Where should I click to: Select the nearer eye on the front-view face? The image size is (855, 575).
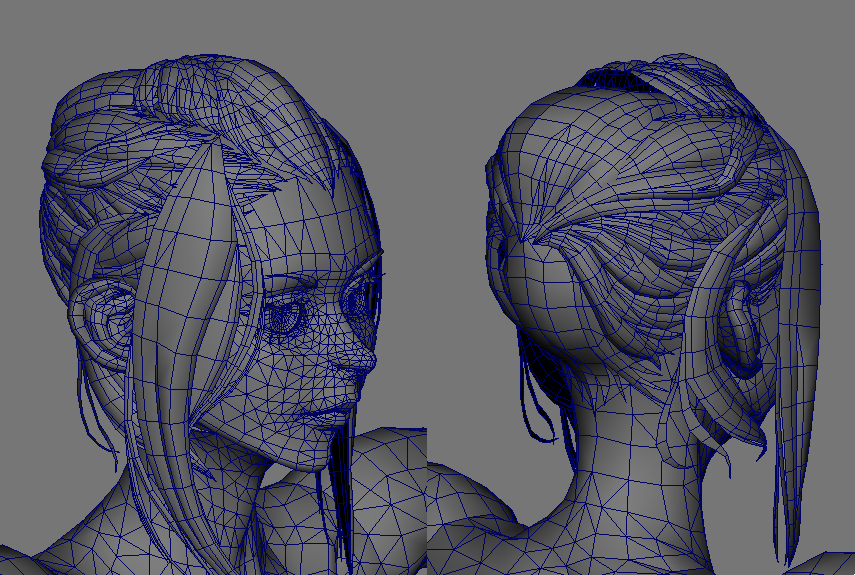tap(285, 317)
